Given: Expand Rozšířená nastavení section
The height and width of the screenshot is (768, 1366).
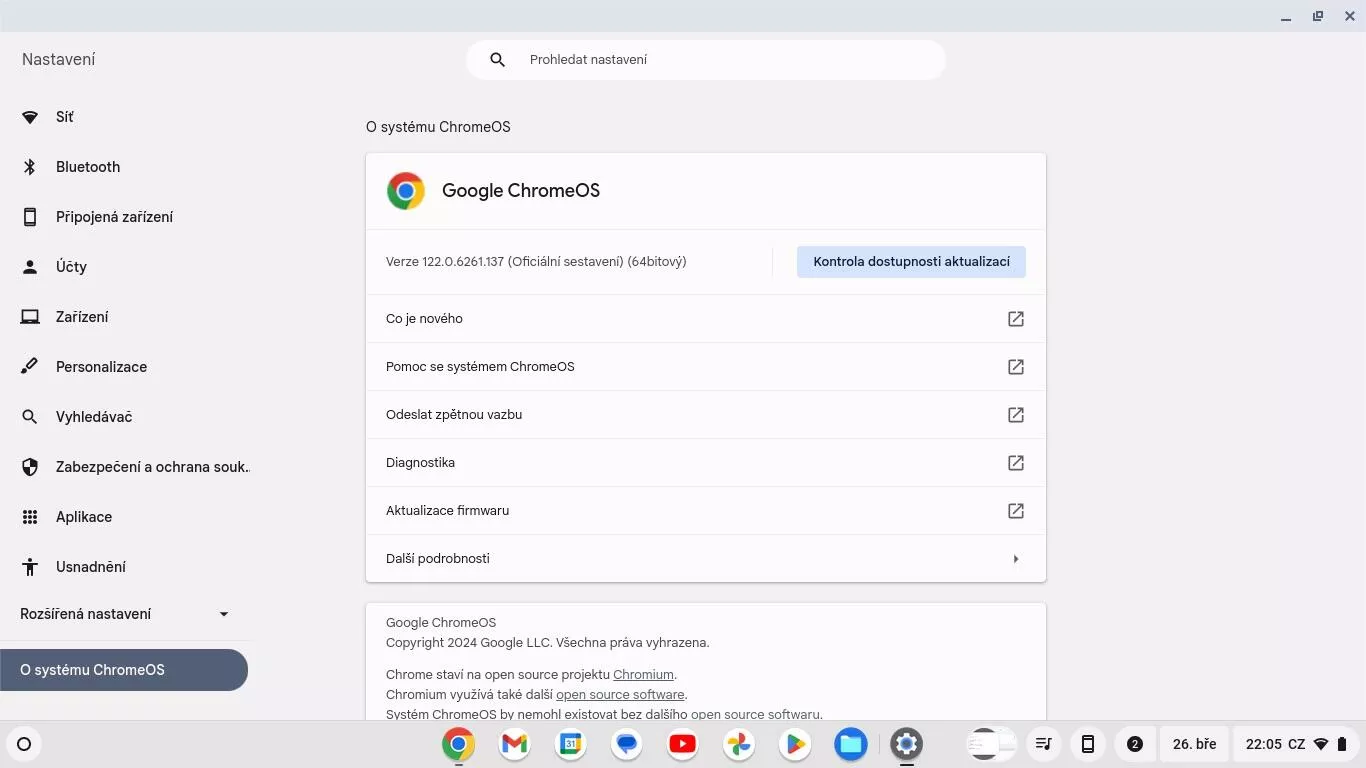Looking at the screenshot, I should pos(124,614).
